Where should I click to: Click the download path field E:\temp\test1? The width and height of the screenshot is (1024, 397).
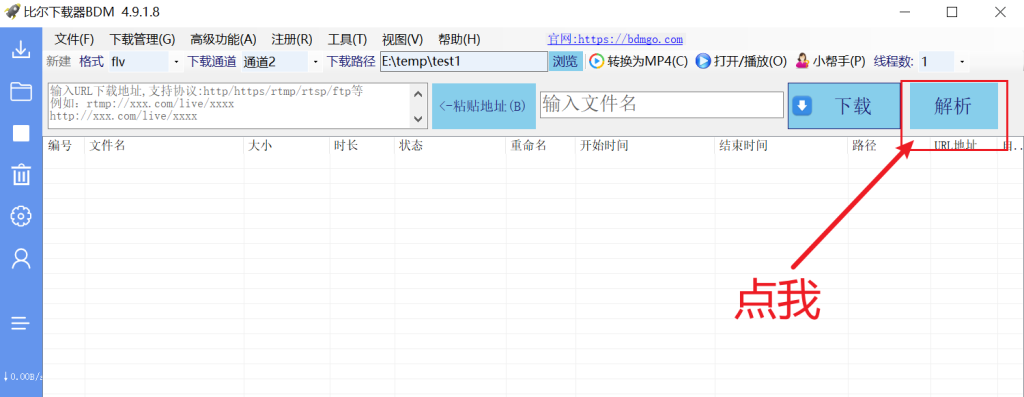coord(463,62)
